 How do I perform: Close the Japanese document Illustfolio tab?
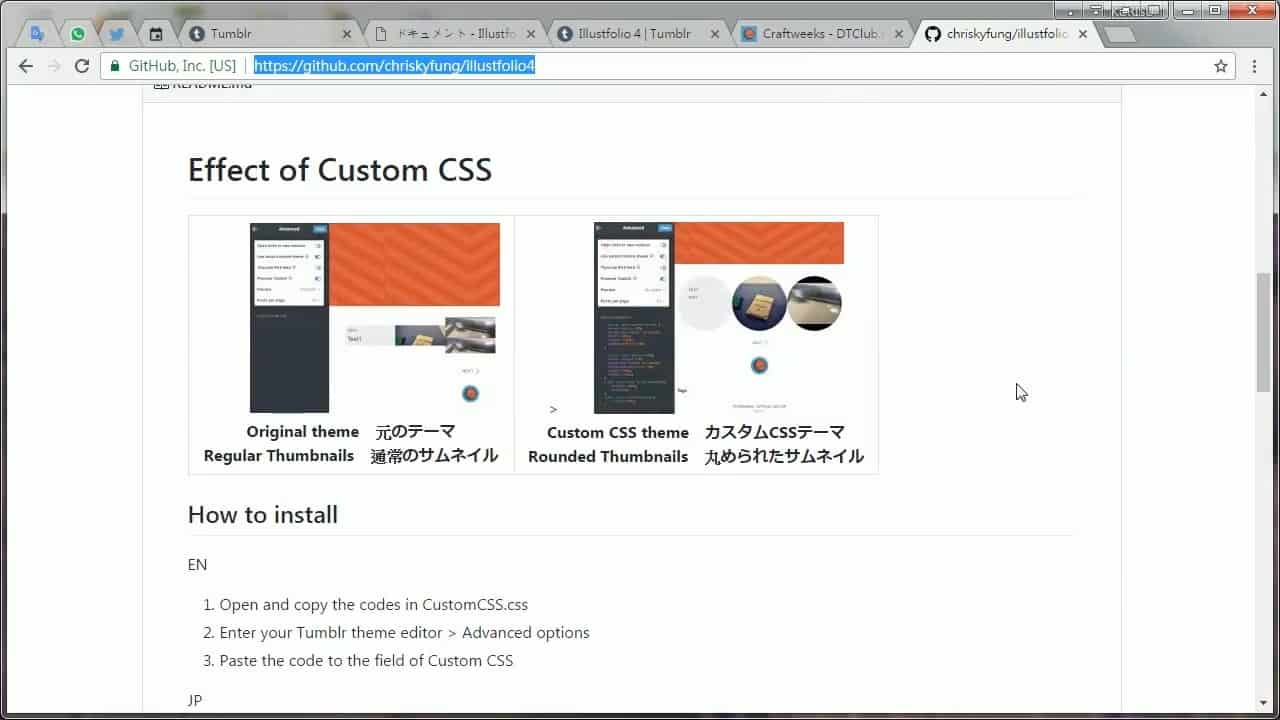pos(531,34)
